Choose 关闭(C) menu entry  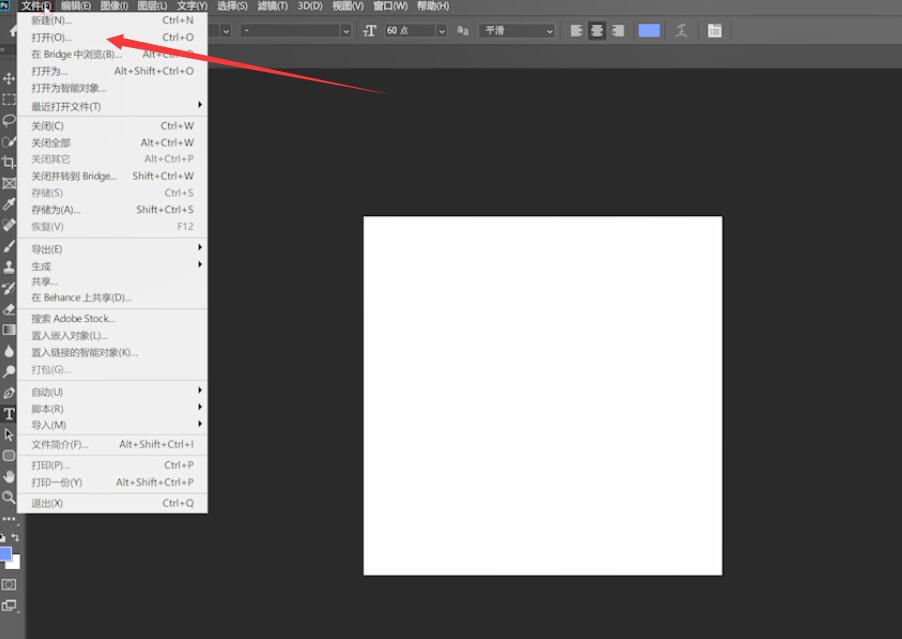click(x=112, y=125)
